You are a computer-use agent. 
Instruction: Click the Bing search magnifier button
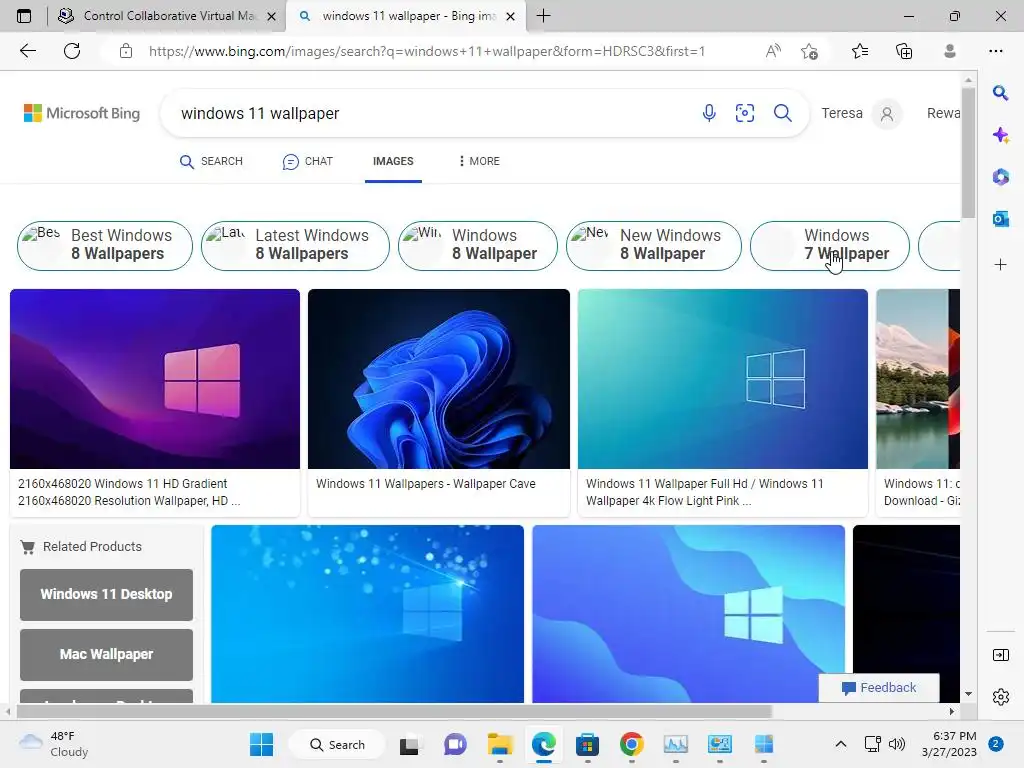tap(782, 113)
